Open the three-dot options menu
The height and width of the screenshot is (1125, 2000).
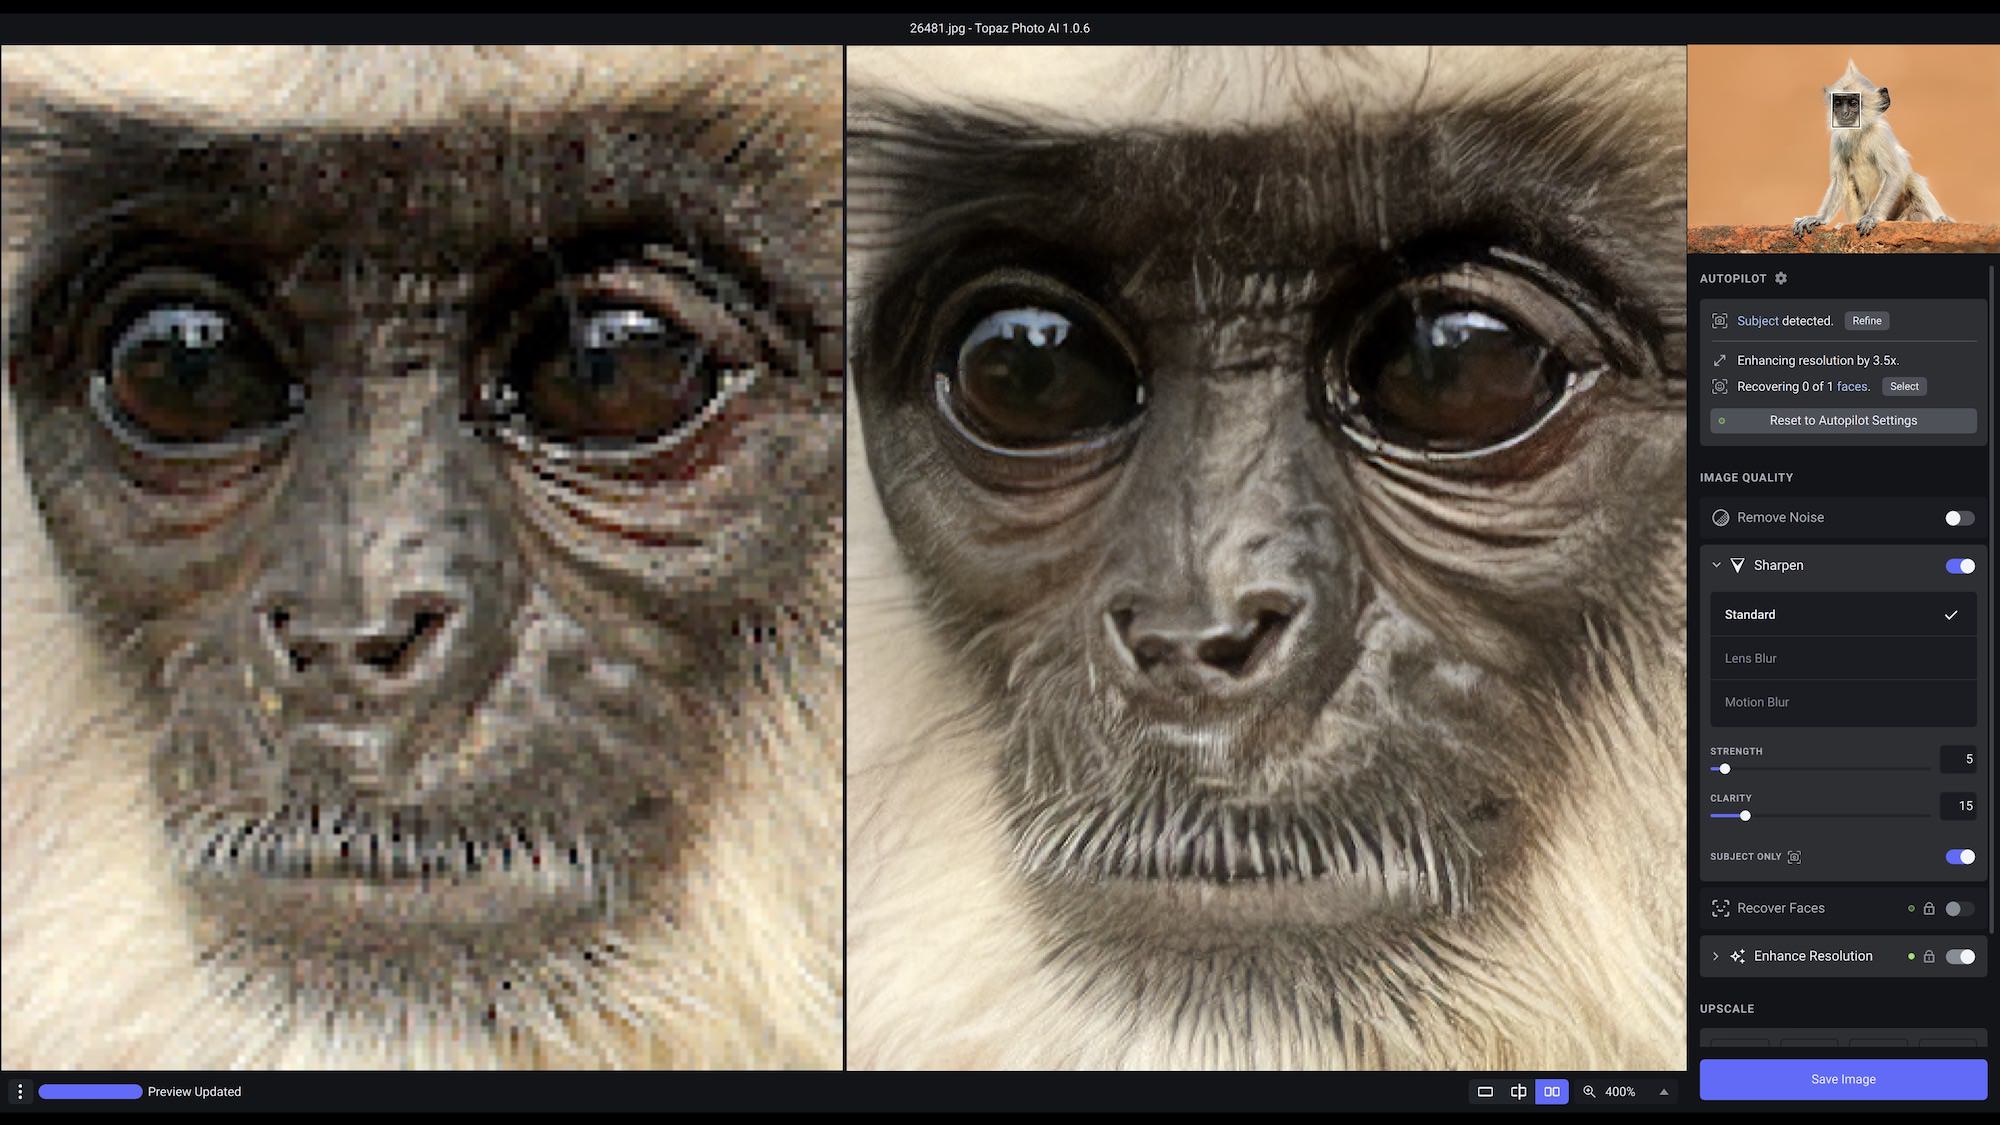pos(20,1092)
